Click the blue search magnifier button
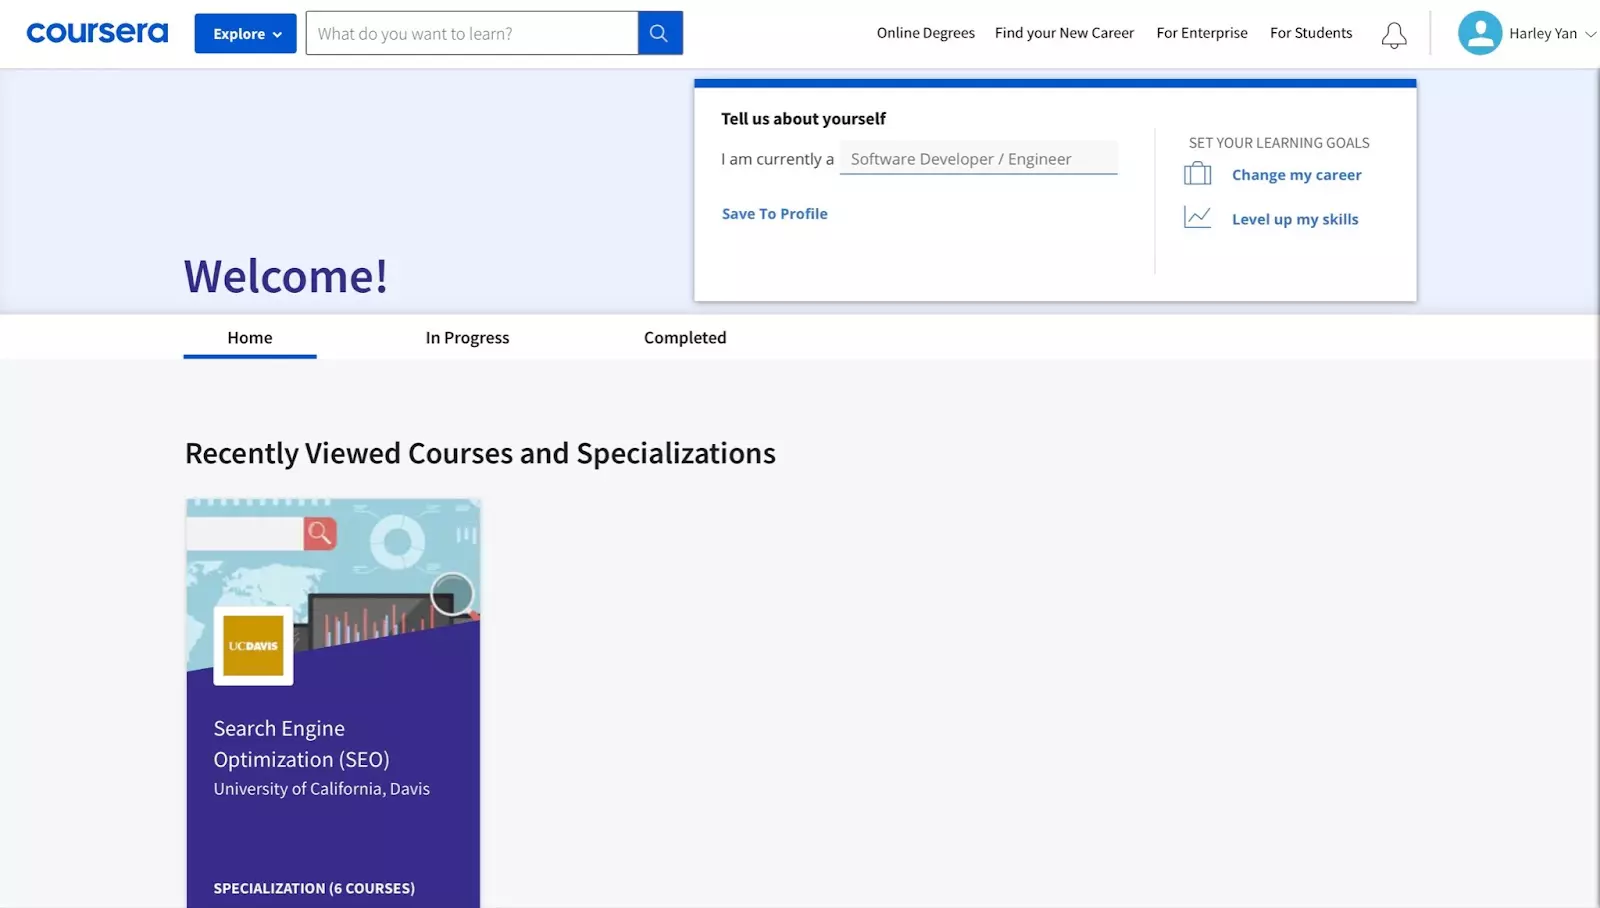Screen dimensions: 1600x908 (x=660, y=33)
